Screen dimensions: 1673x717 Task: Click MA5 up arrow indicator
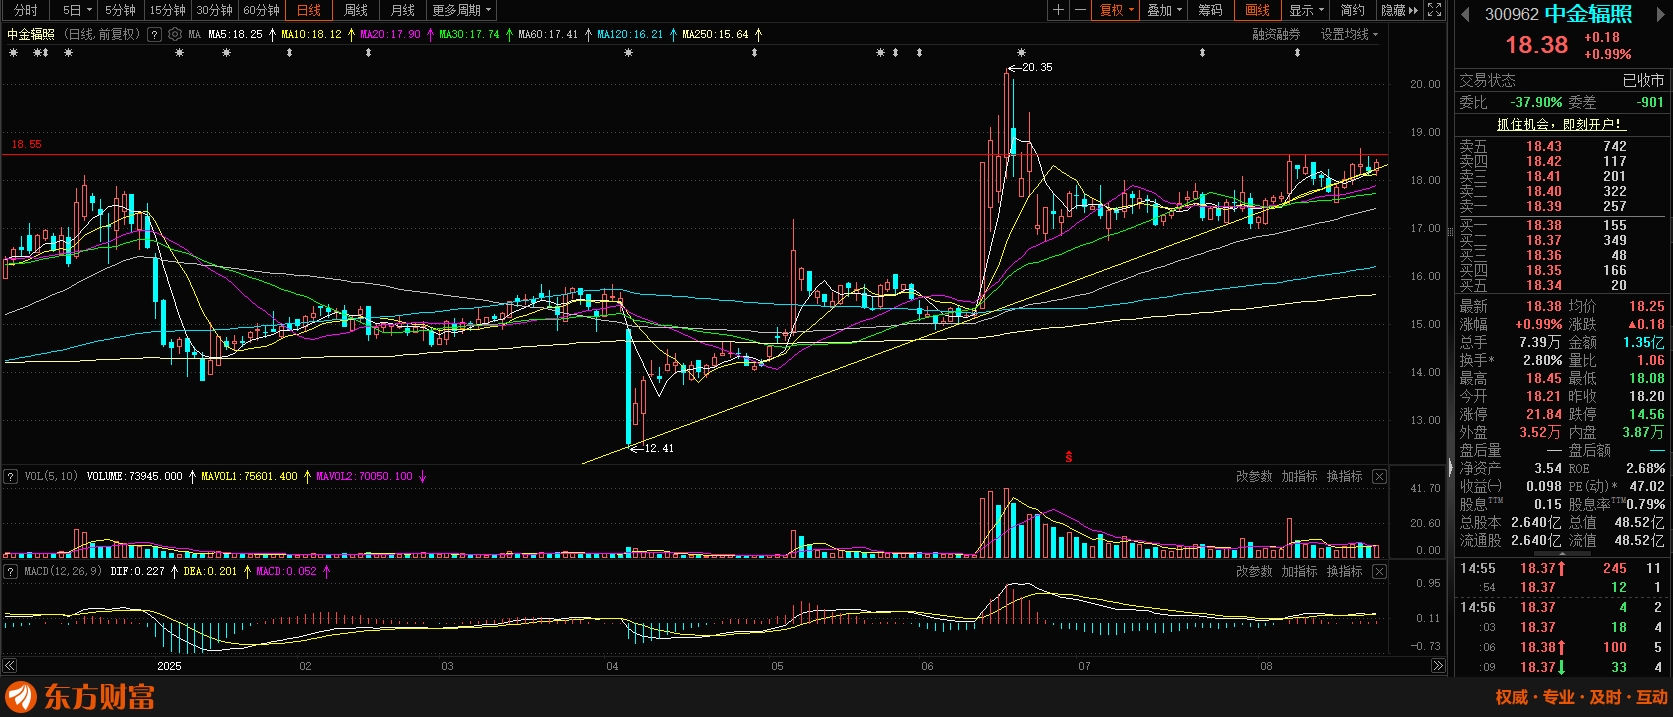tap(272, 34)
